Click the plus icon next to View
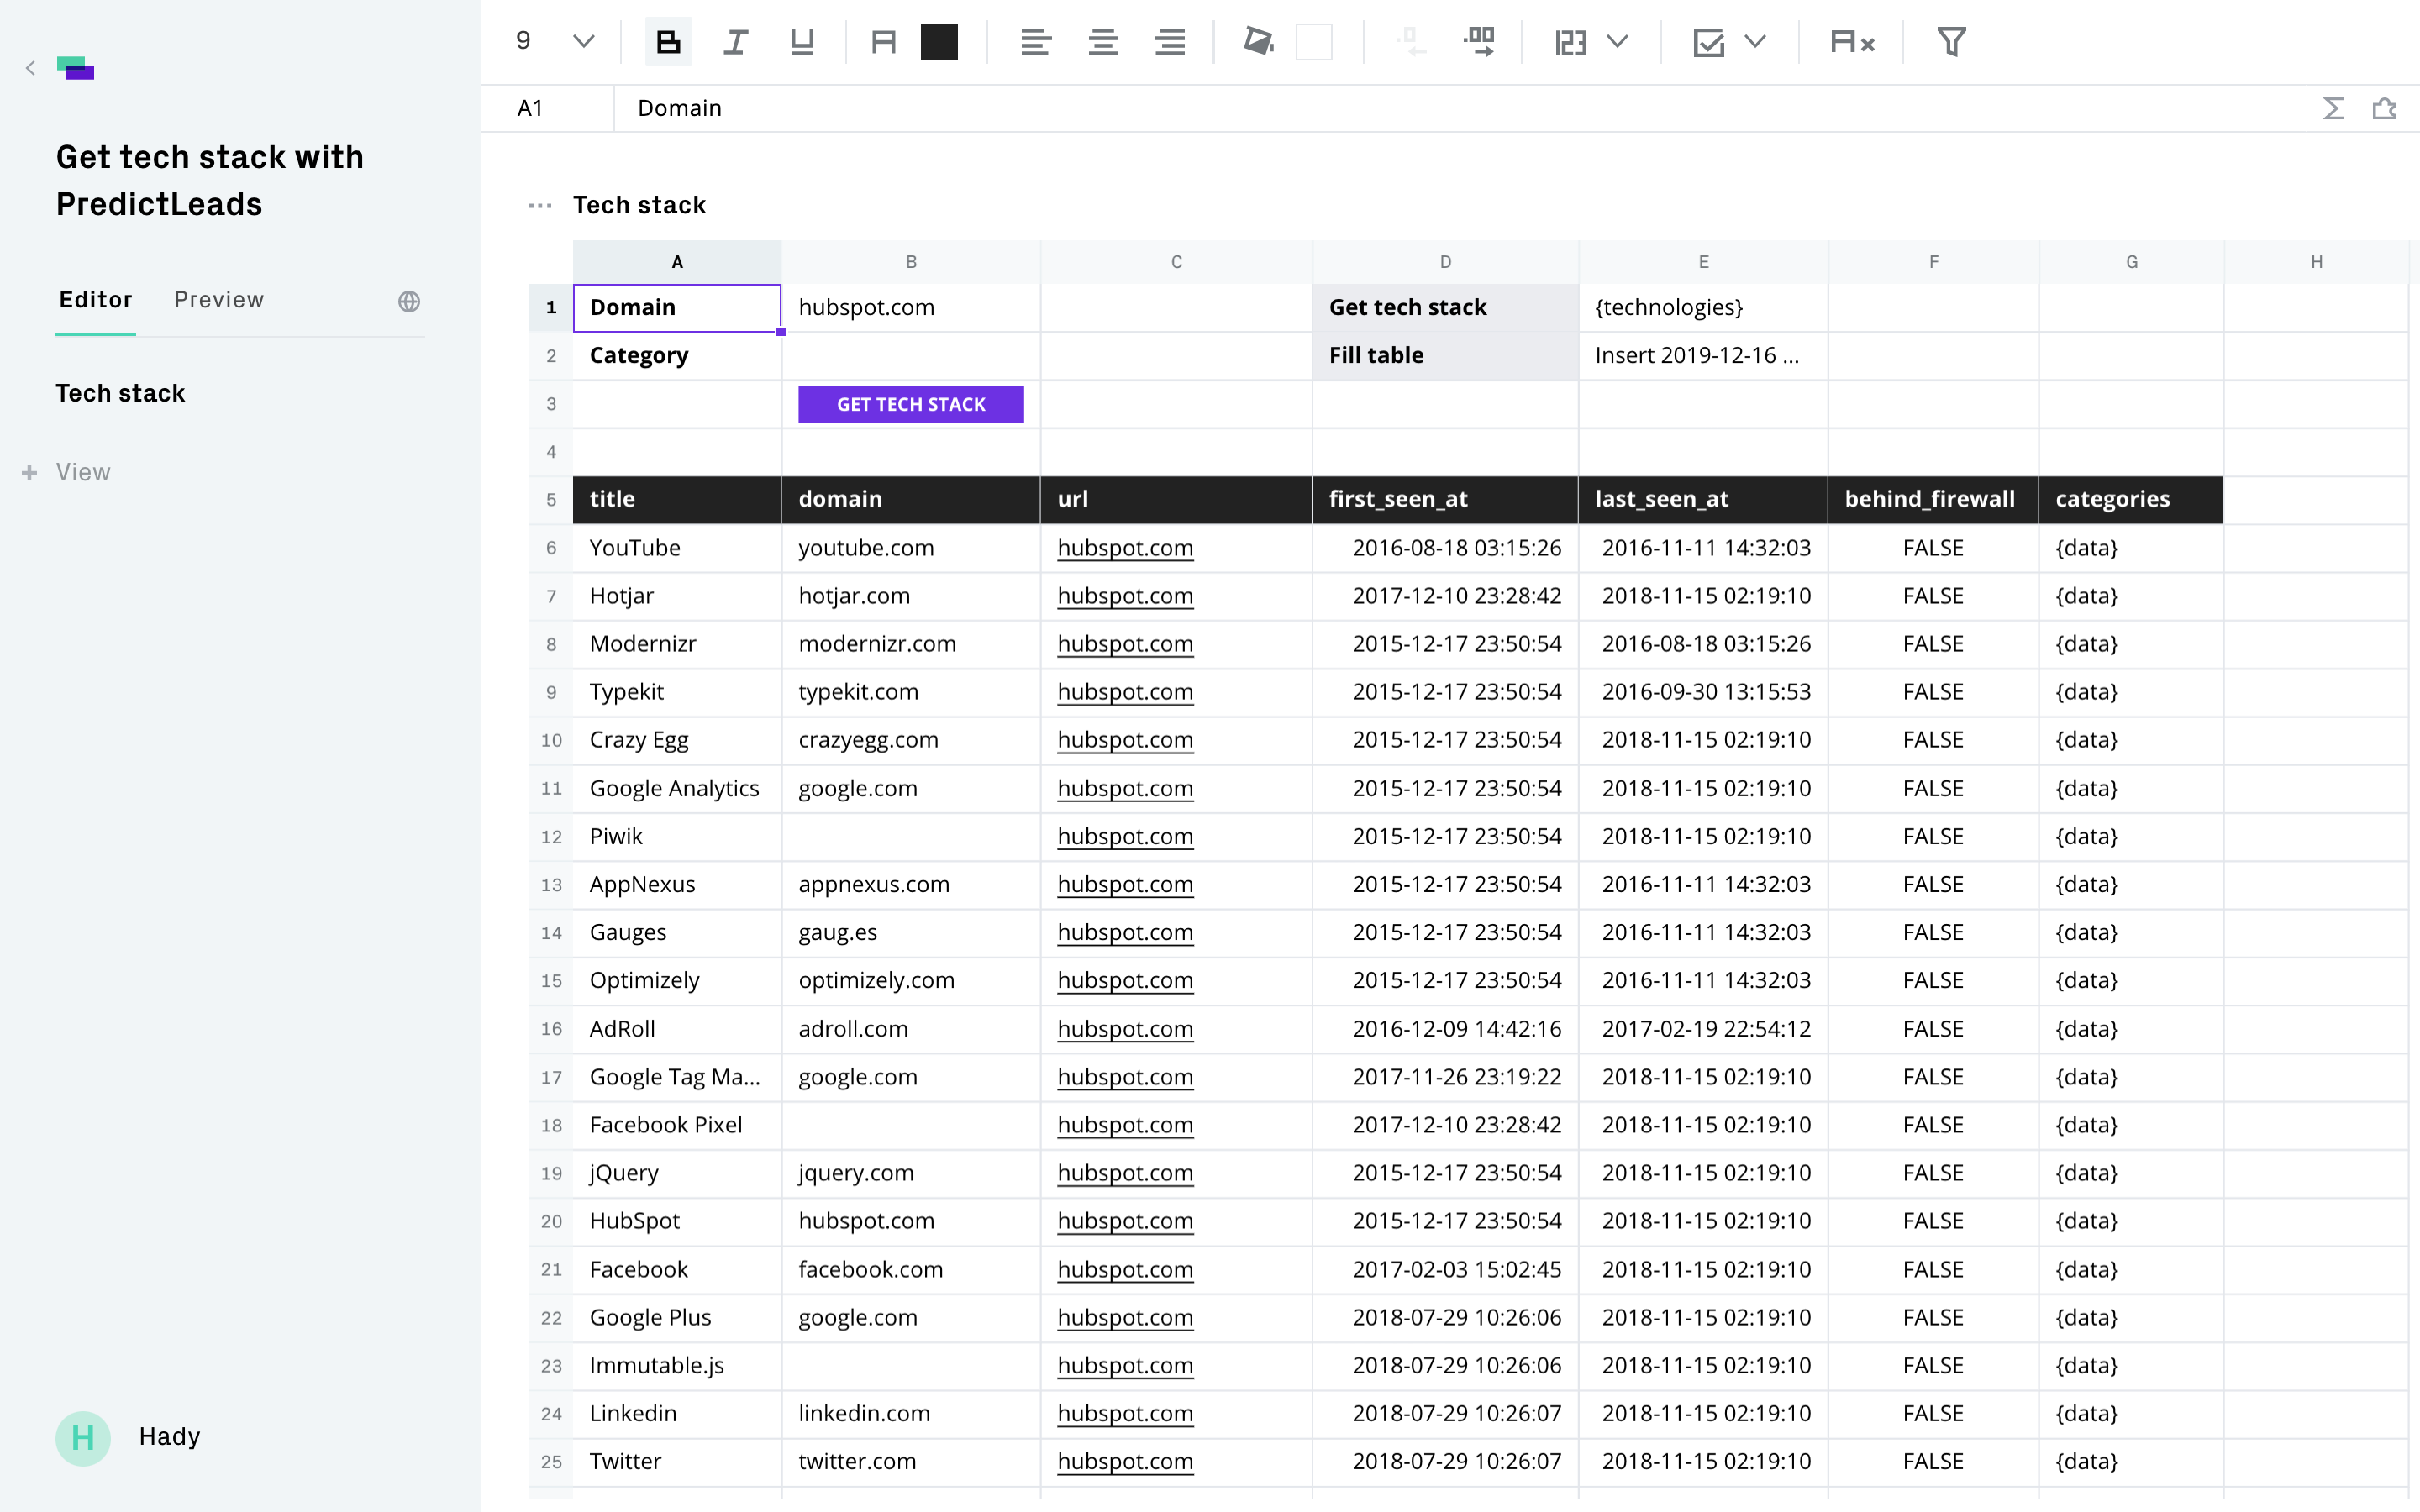 pos(30,472)
